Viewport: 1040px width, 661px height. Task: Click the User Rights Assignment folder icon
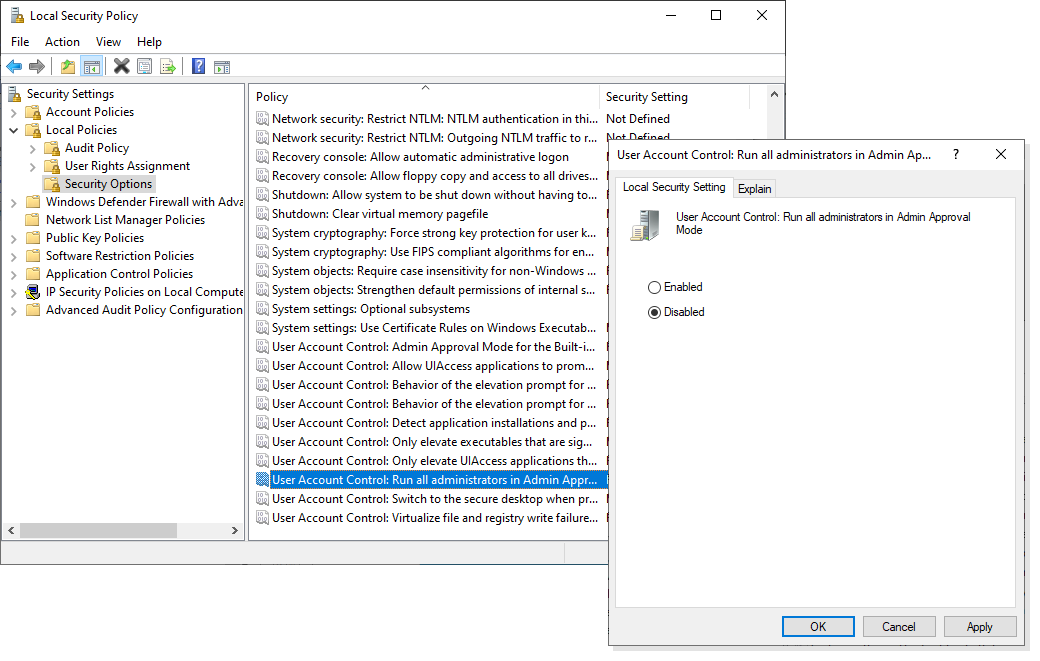(x=52, y=166)
